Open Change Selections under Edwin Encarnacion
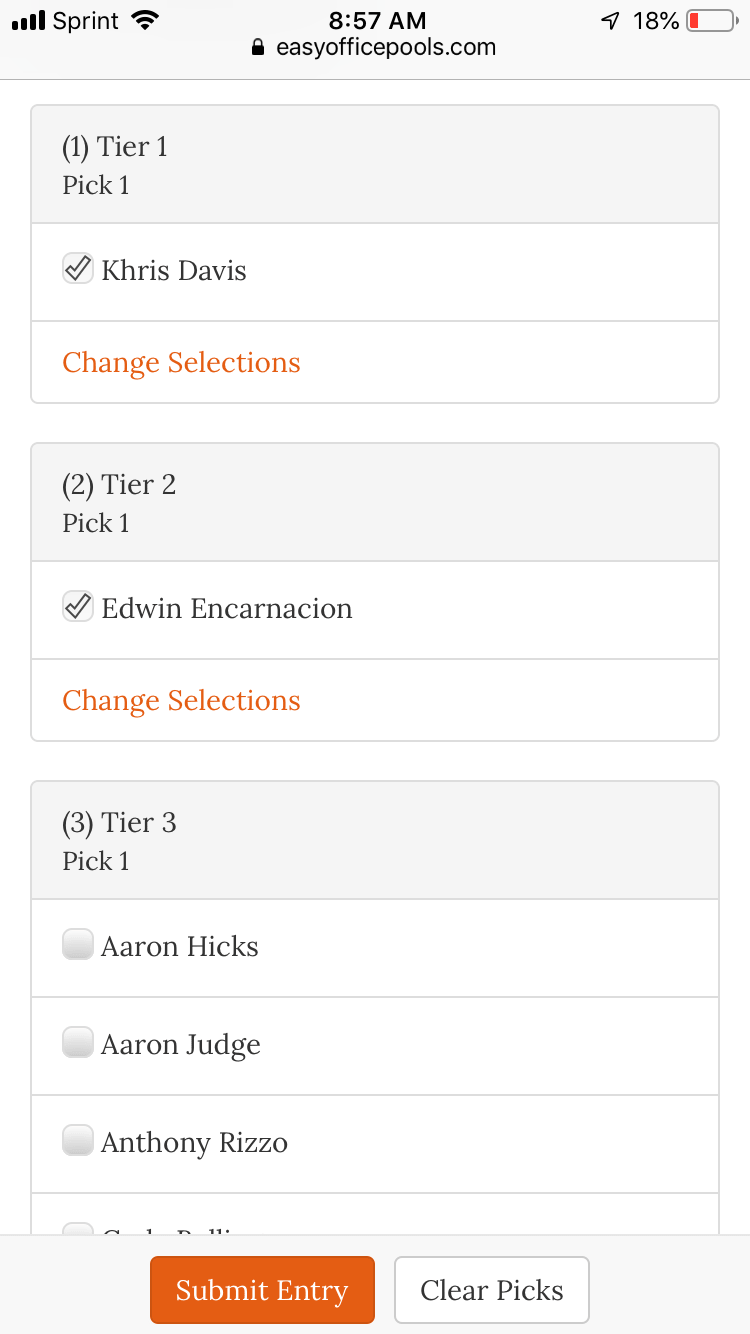Image resolution: width=750 pixels, height=1334 pixels. tap(181, 700)
